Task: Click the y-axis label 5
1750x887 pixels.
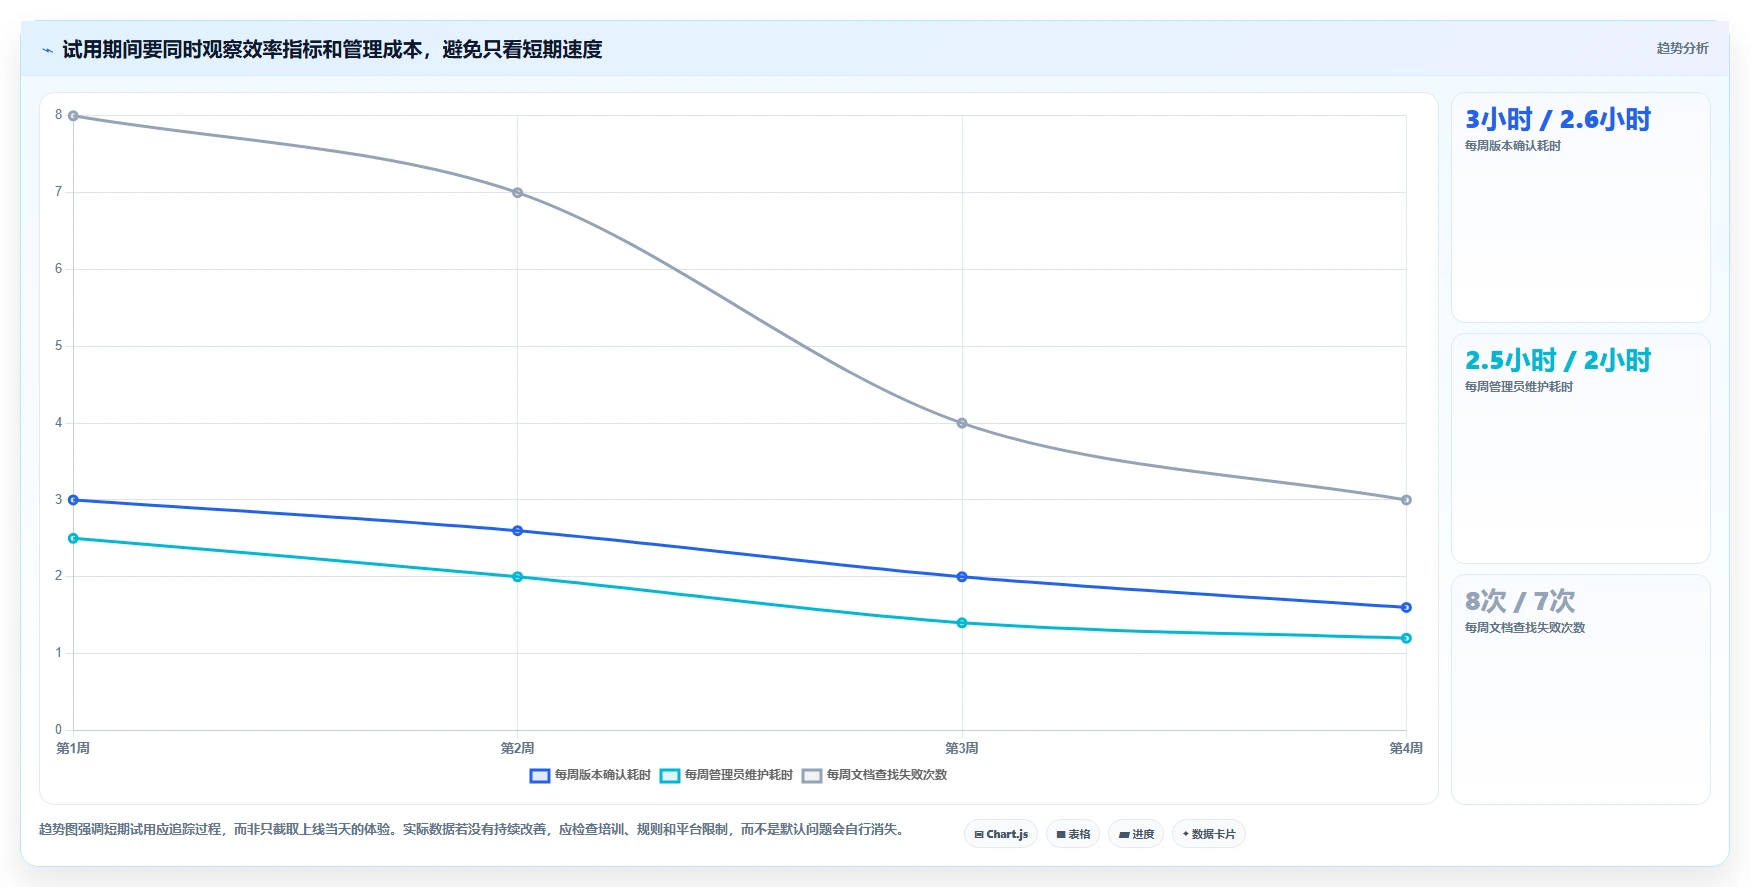Action: pyautogui.click(x=58, y=346)
